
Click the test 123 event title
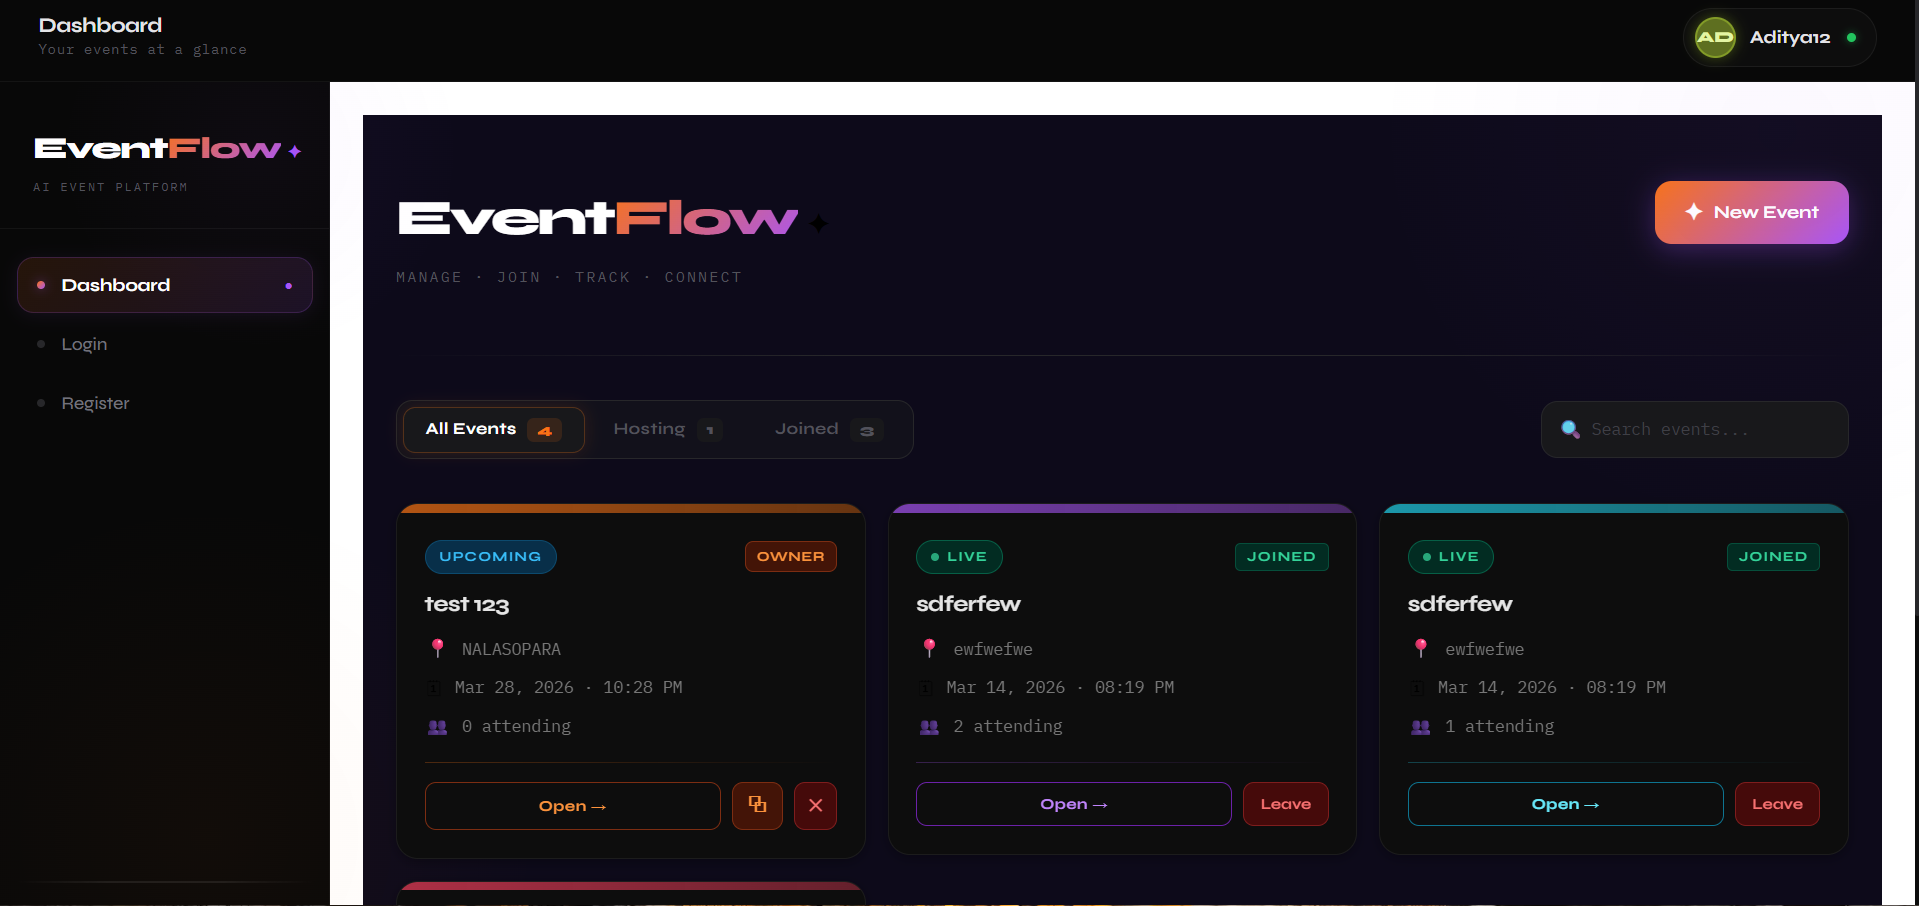click(467, 605)
